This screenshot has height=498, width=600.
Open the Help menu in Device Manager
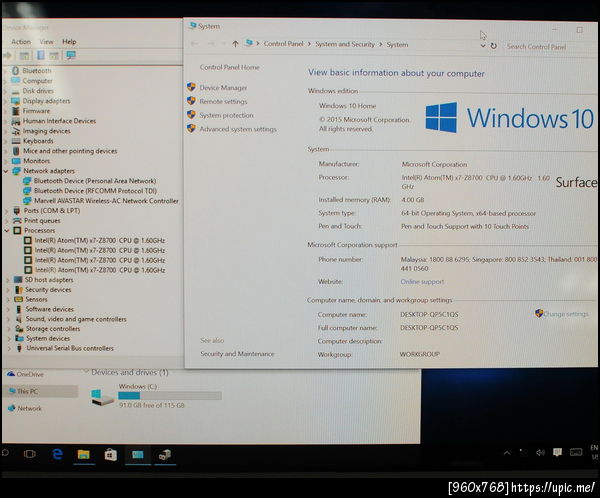pyautogui.click(x=69, y=42)
